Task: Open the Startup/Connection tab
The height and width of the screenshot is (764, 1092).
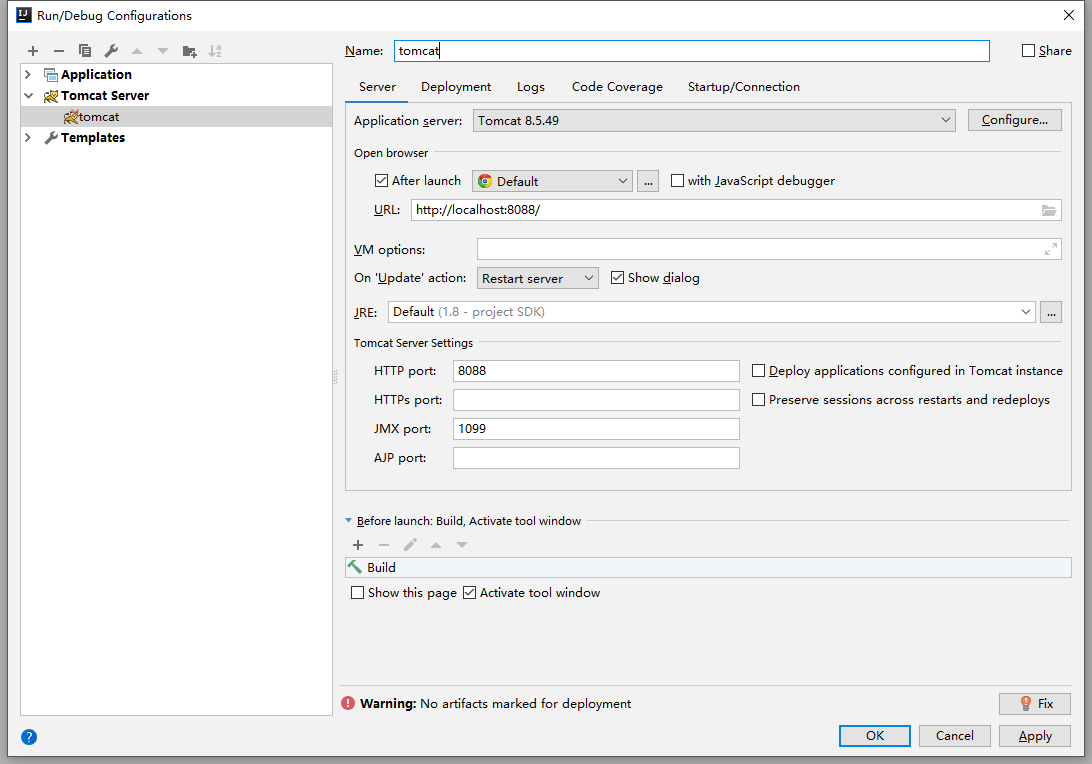Action: coord(744,87)
